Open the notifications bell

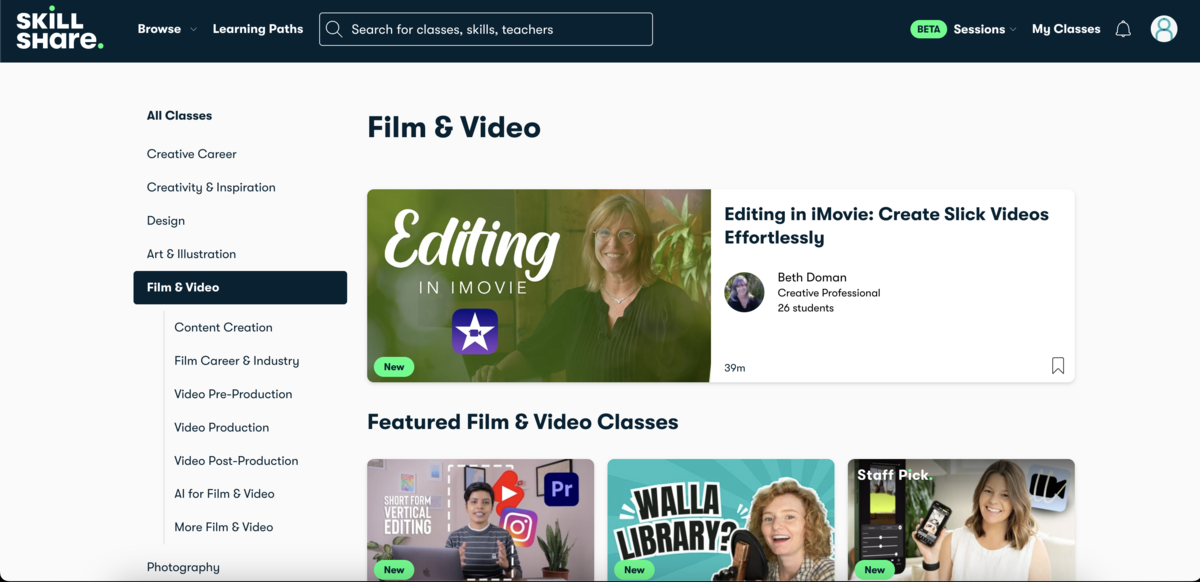tap(1123, 29)
